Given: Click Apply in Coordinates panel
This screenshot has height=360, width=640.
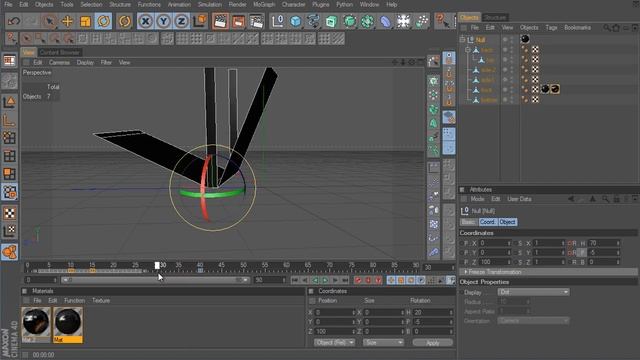Looking at the screenshot, I should [432, 342].
